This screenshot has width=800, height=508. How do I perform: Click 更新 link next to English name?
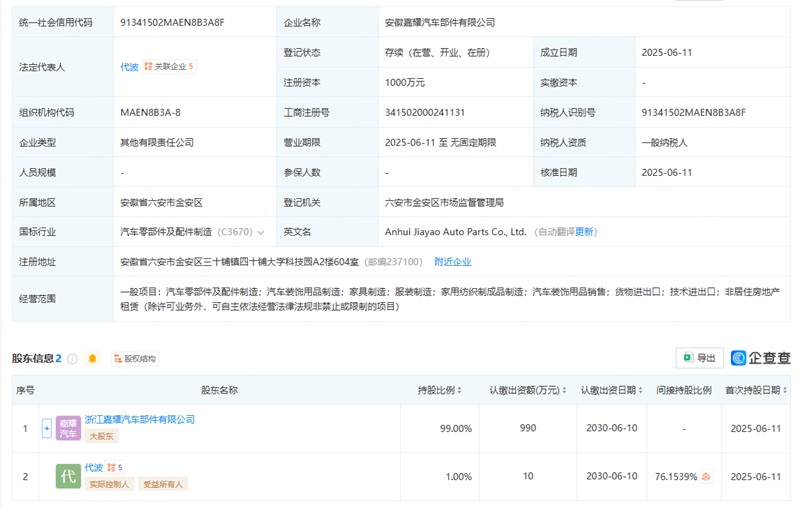click(x=584, y=232)
